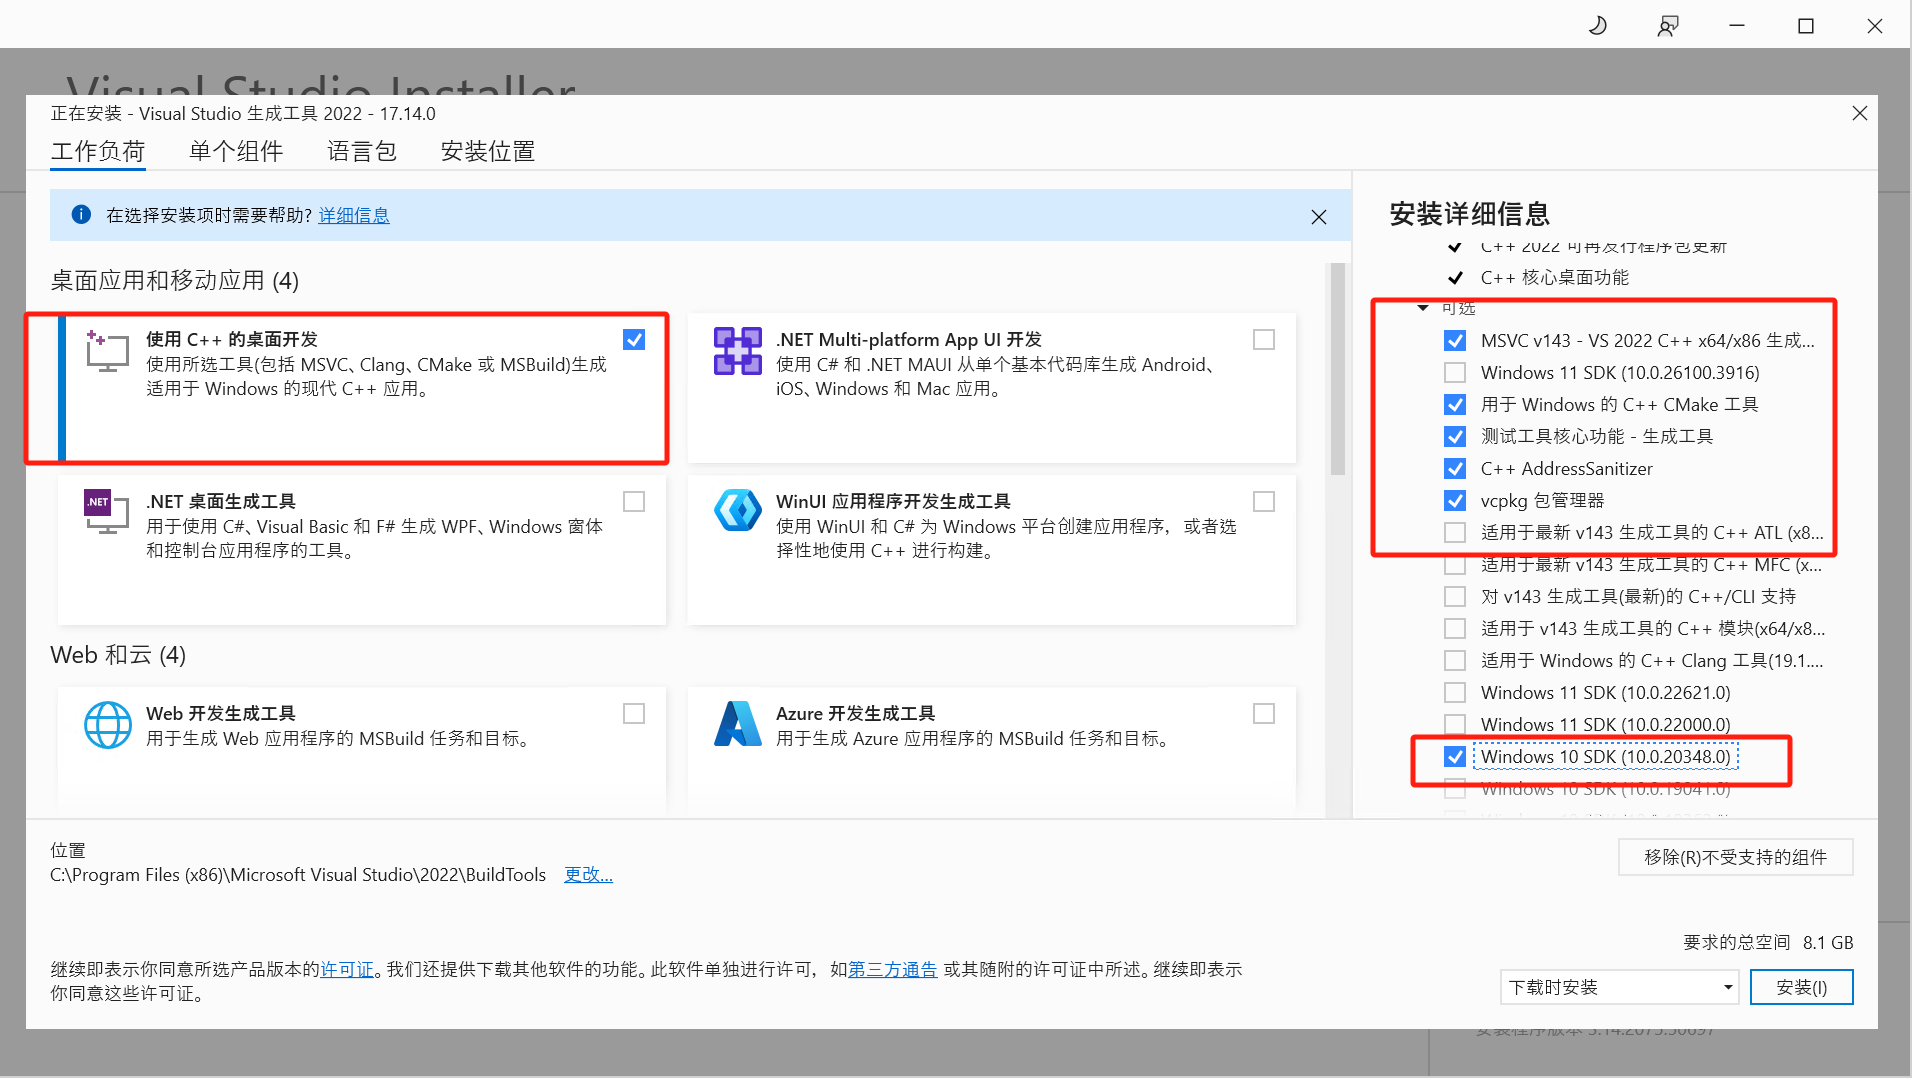Screen dimensions: 1912x1086
Task: Uncheck the C++ desktop development workload
Action: click(x=634, y=340)
